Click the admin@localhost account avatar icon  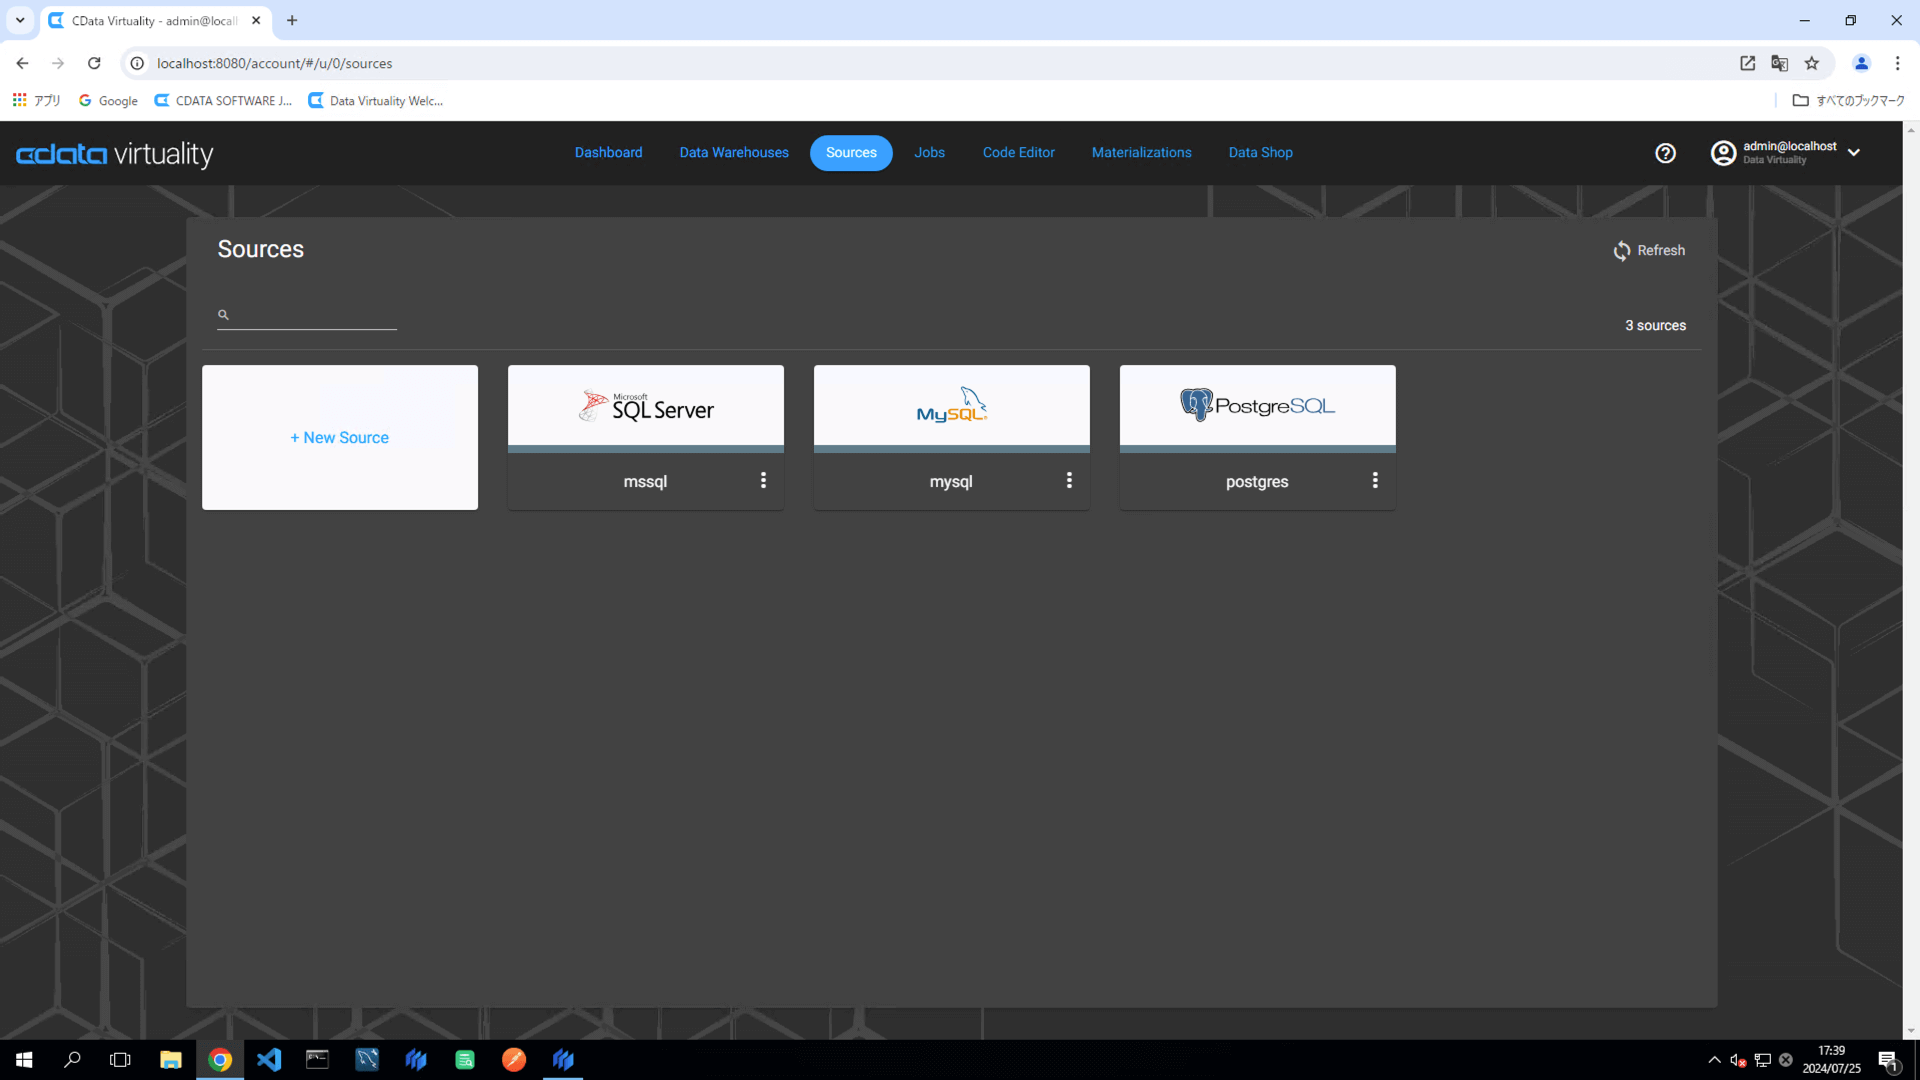point(1723,153)
